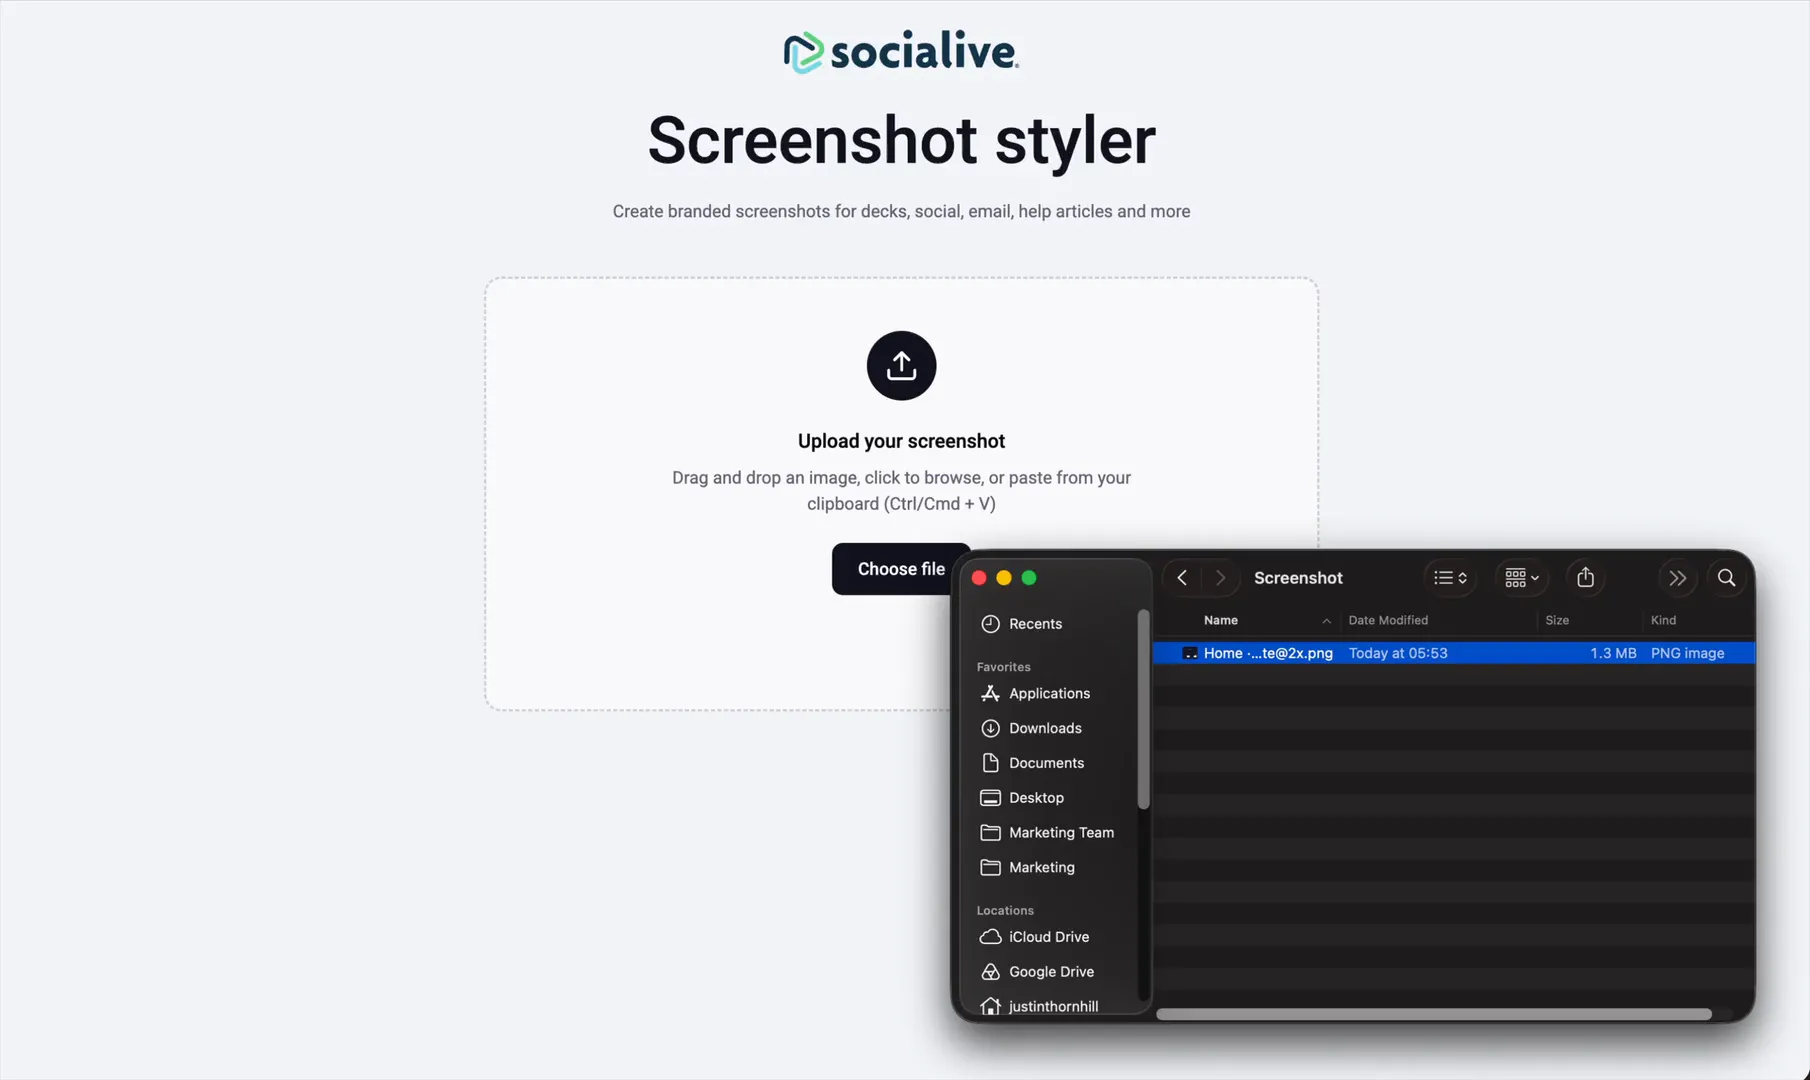Zoom Finder with the green button
Image resolution: width=1810 pixels, height=1080 pixels.
click(1029, 578)
